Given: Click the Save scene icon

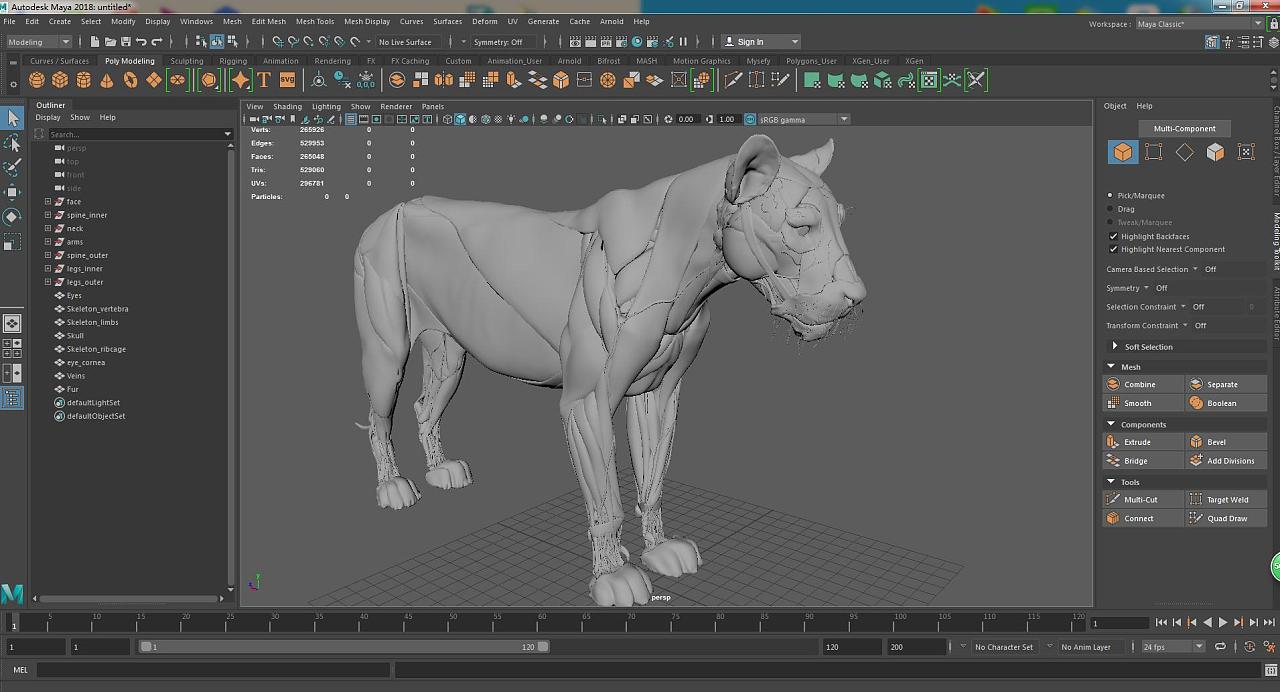Looking at the screenshot, I should 125,42.
